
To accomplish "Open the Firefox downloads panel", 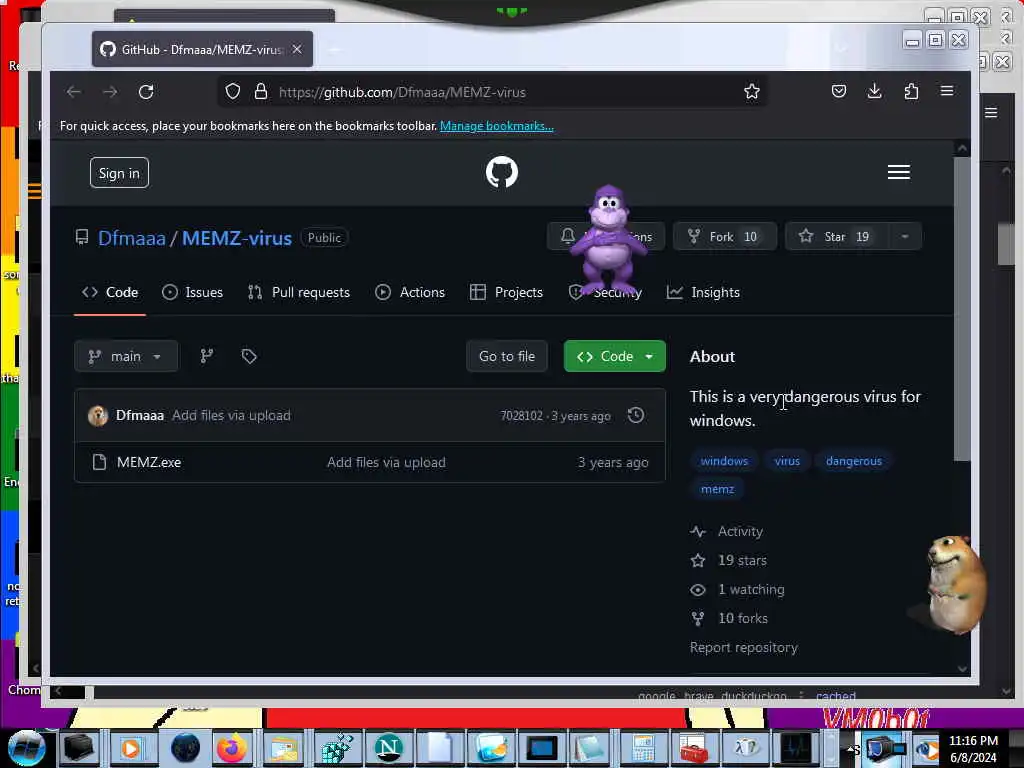I will pyautogui.click(x=874, y=91).
